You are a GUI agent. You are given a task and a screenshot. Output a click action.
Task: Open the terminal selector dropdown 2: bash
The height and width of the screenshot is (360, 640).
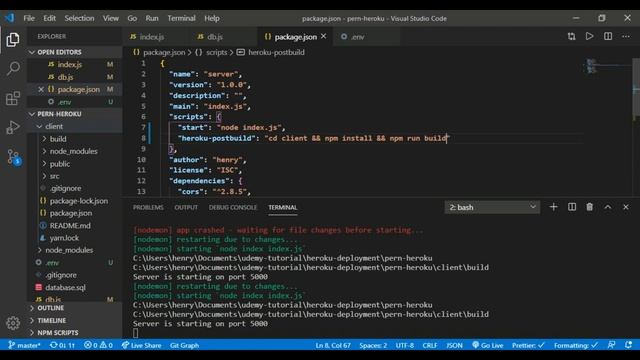(492, 207)
